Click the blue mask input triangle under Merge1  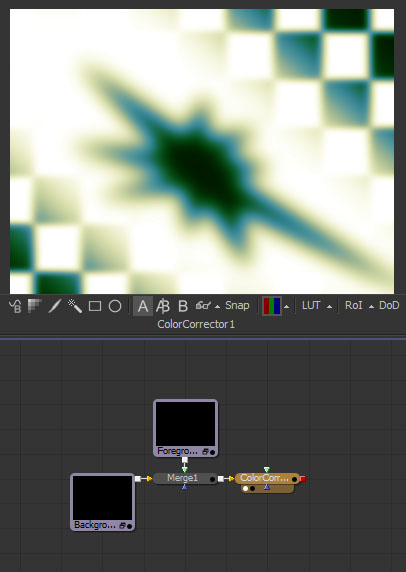click(x=185, y=487)
